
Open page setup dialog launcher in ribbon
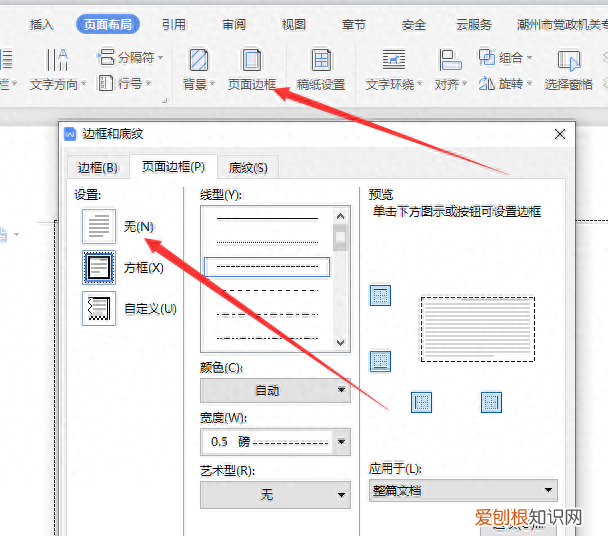tap(165, 100)
